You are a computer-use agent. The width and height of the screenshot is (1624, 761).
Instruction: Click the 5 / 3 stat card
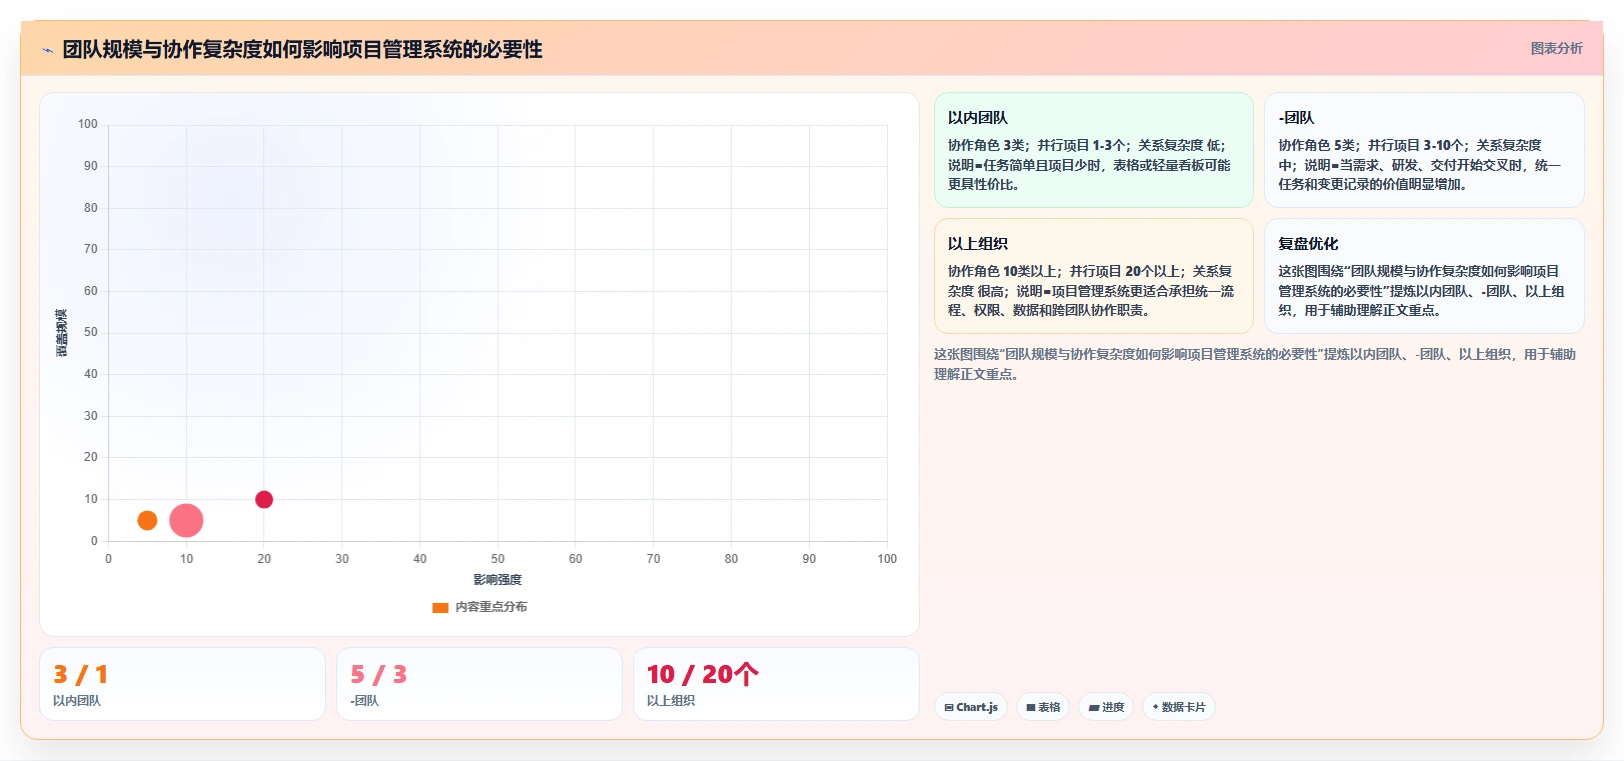coord(479,684)
